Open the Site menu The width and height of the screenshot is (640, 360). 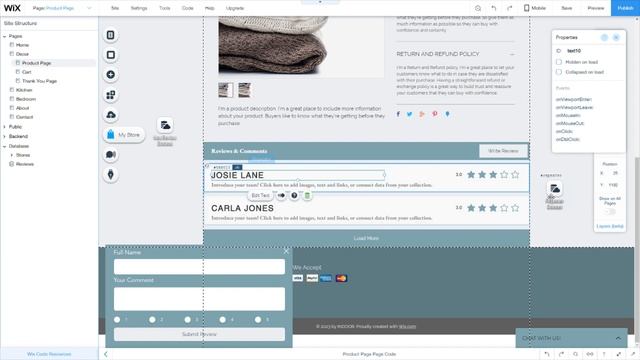coord(115,8)
